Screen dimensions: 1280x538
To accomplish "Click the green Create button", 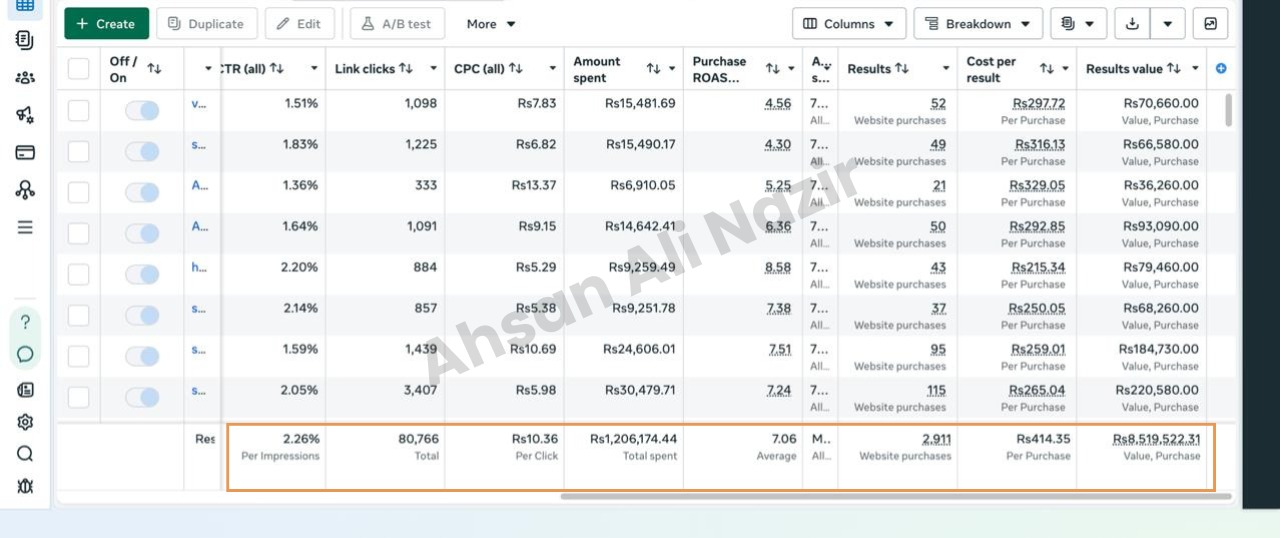I will (x=106, y=24).
